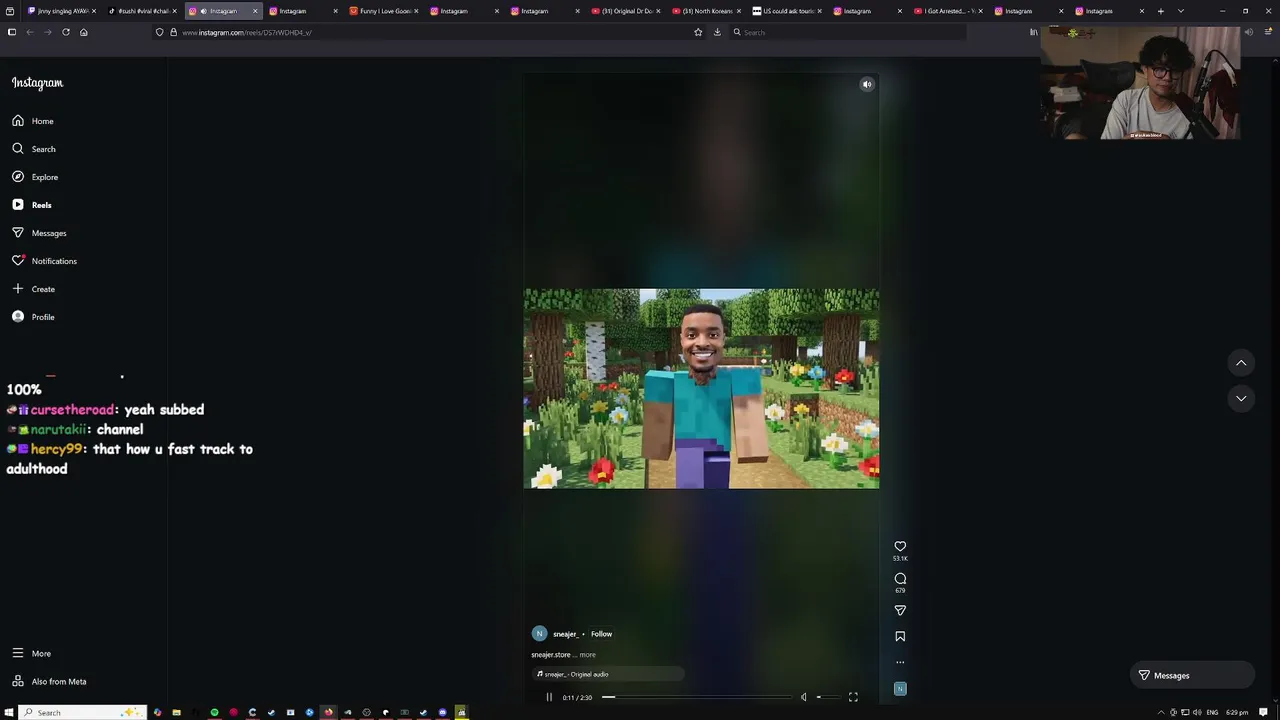
Task: Switch to '(31) Original Dr' YouTube tab
Action: (626, 11)
